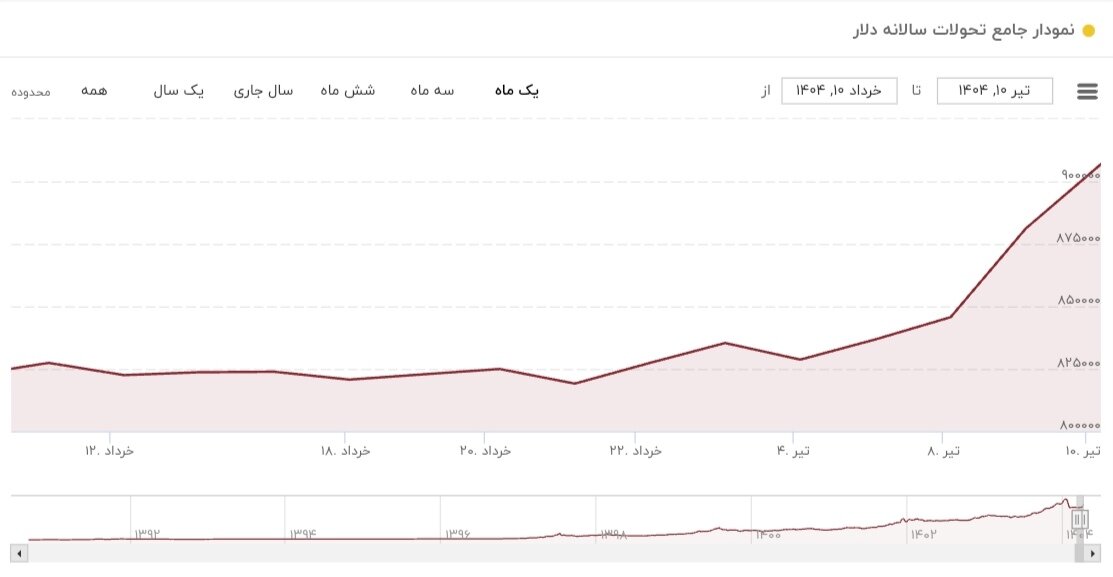Select the یک ماه range
Viewport: 1113px width, 577px height.
coord(516,91)
